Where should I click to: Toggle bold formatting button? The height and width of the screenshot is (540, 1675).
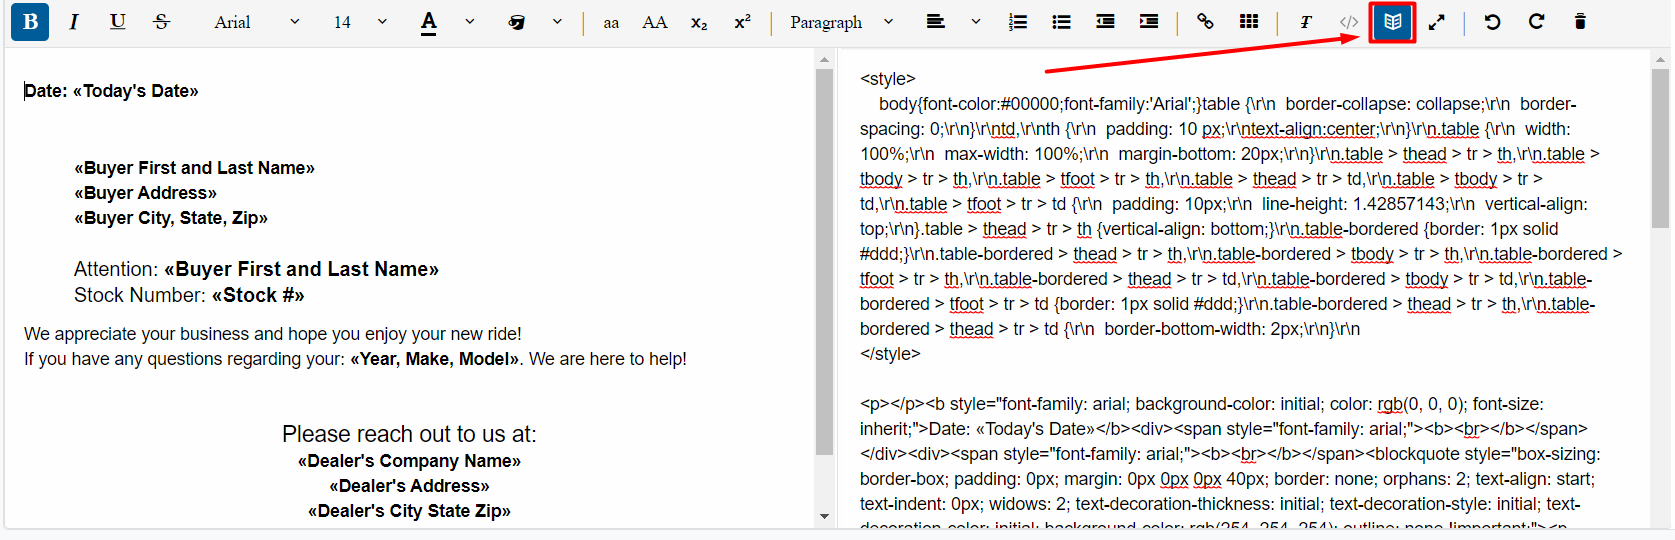(30, 22)
